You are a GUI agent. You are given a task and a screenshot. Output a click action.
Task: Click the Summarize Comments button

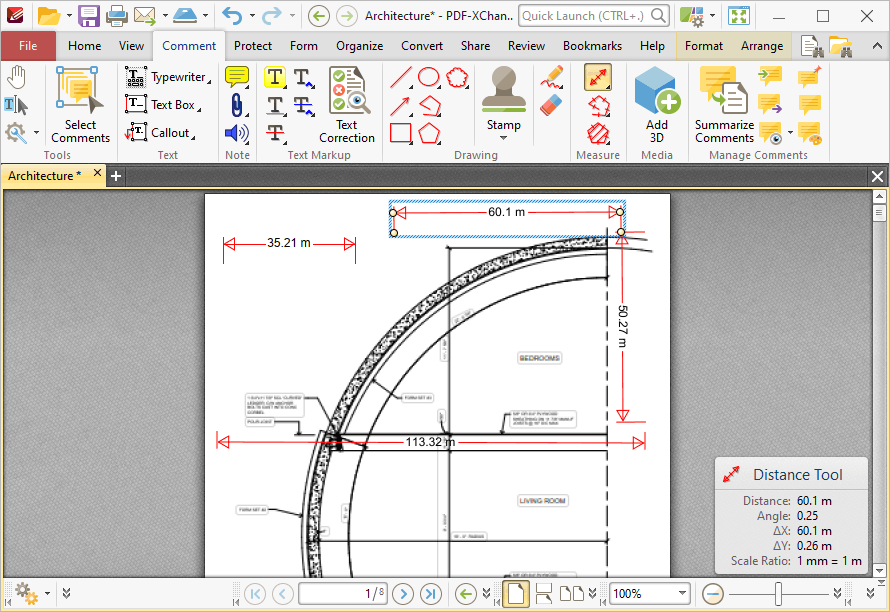[x=723, y=100]
